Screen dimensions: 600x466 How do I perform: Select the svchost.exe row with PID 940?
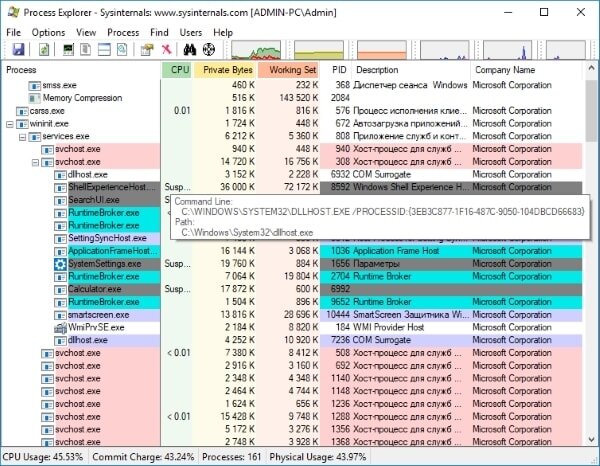(292, 149)
